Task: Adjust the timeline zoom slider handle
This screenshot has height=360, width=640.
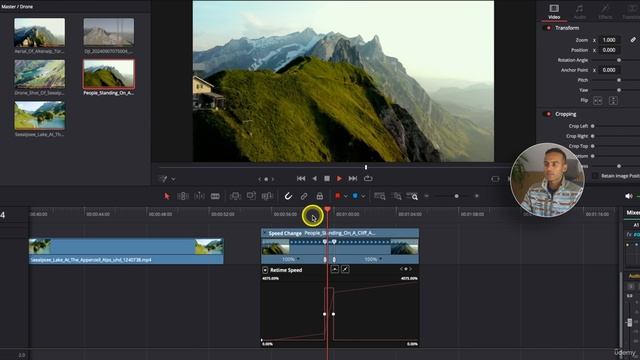Action: (456, 196)
